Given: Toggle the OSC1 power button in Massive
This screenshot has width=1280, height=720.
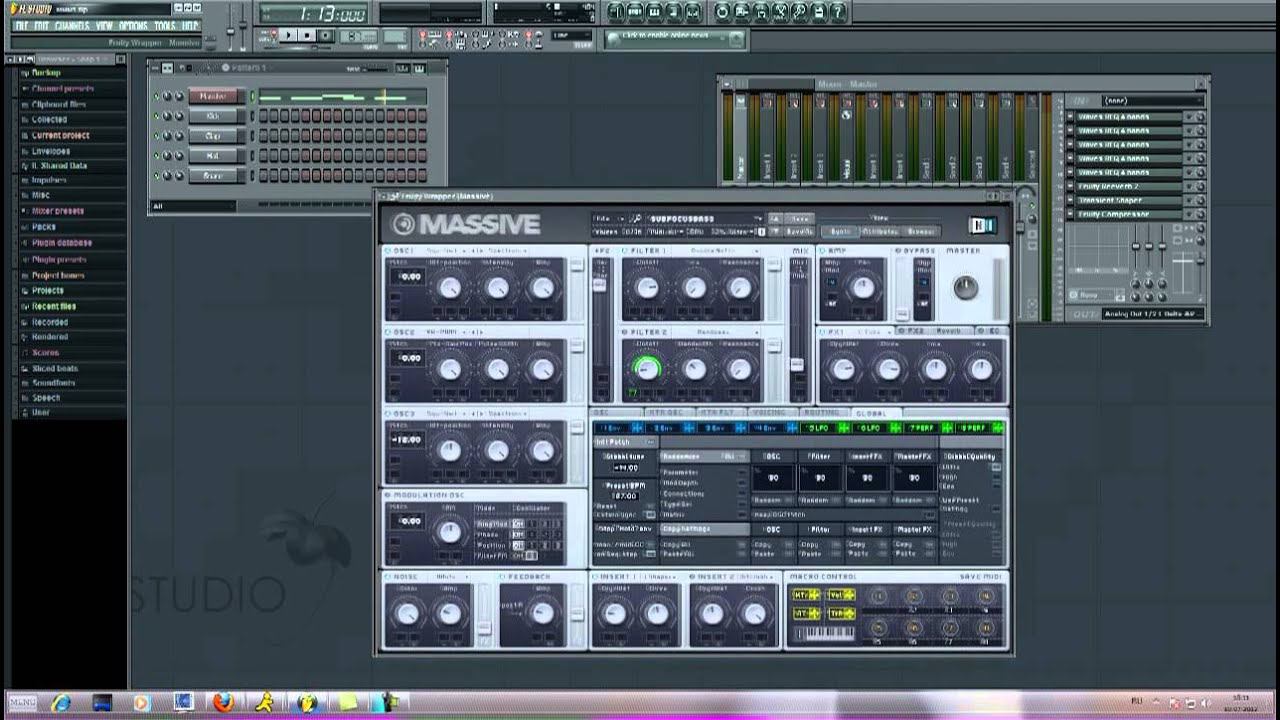Looking at the screenshot, I should pos(388,250).
